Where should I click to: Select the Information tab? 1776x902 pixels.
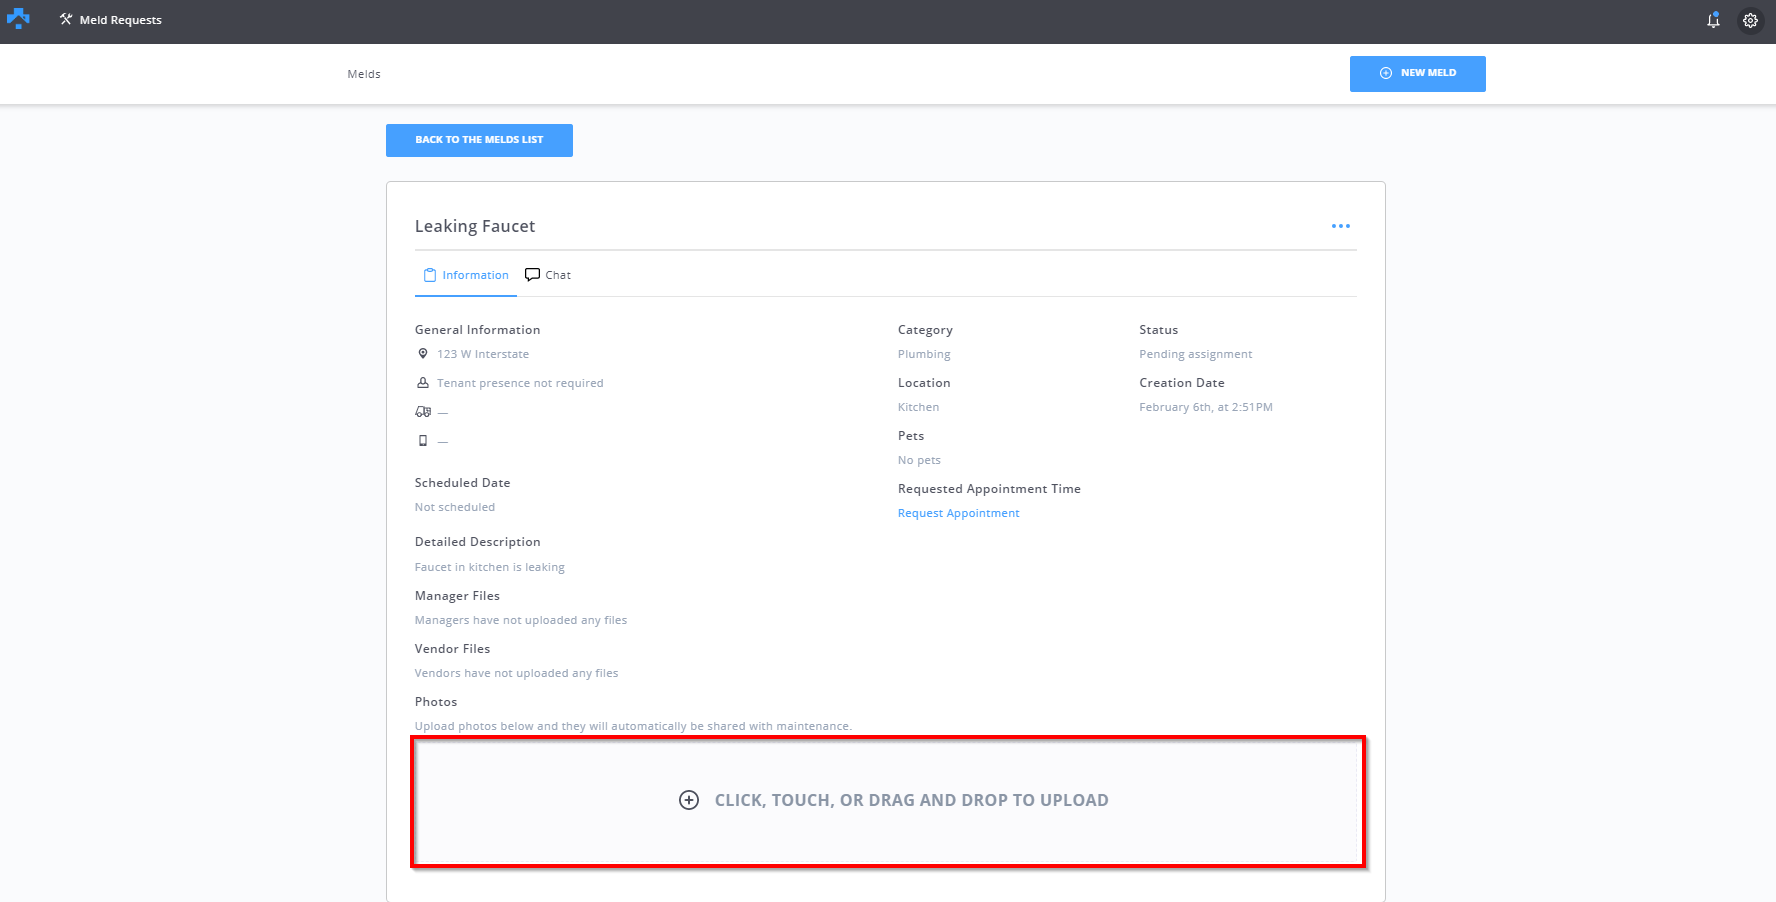coord(466,275)
